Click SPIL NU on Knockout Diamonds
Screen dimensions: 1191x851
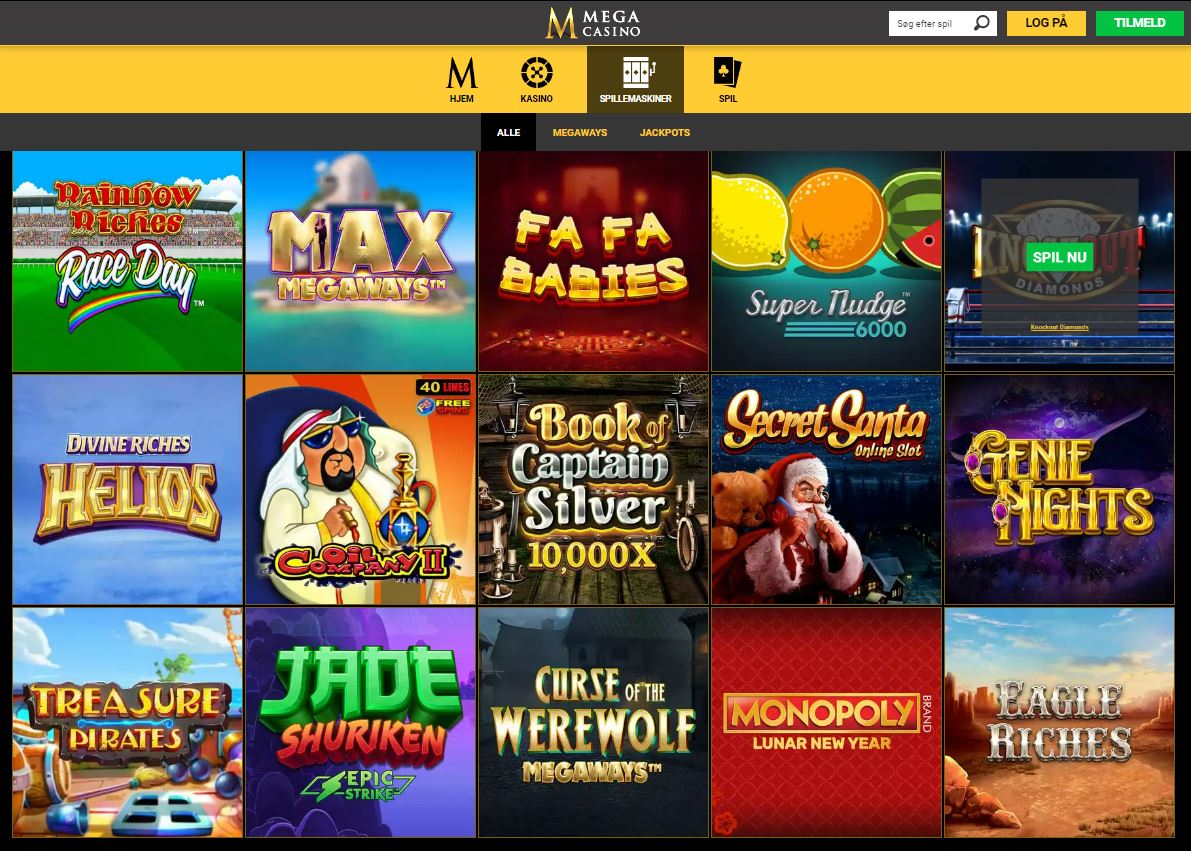tap(1059, 257)
